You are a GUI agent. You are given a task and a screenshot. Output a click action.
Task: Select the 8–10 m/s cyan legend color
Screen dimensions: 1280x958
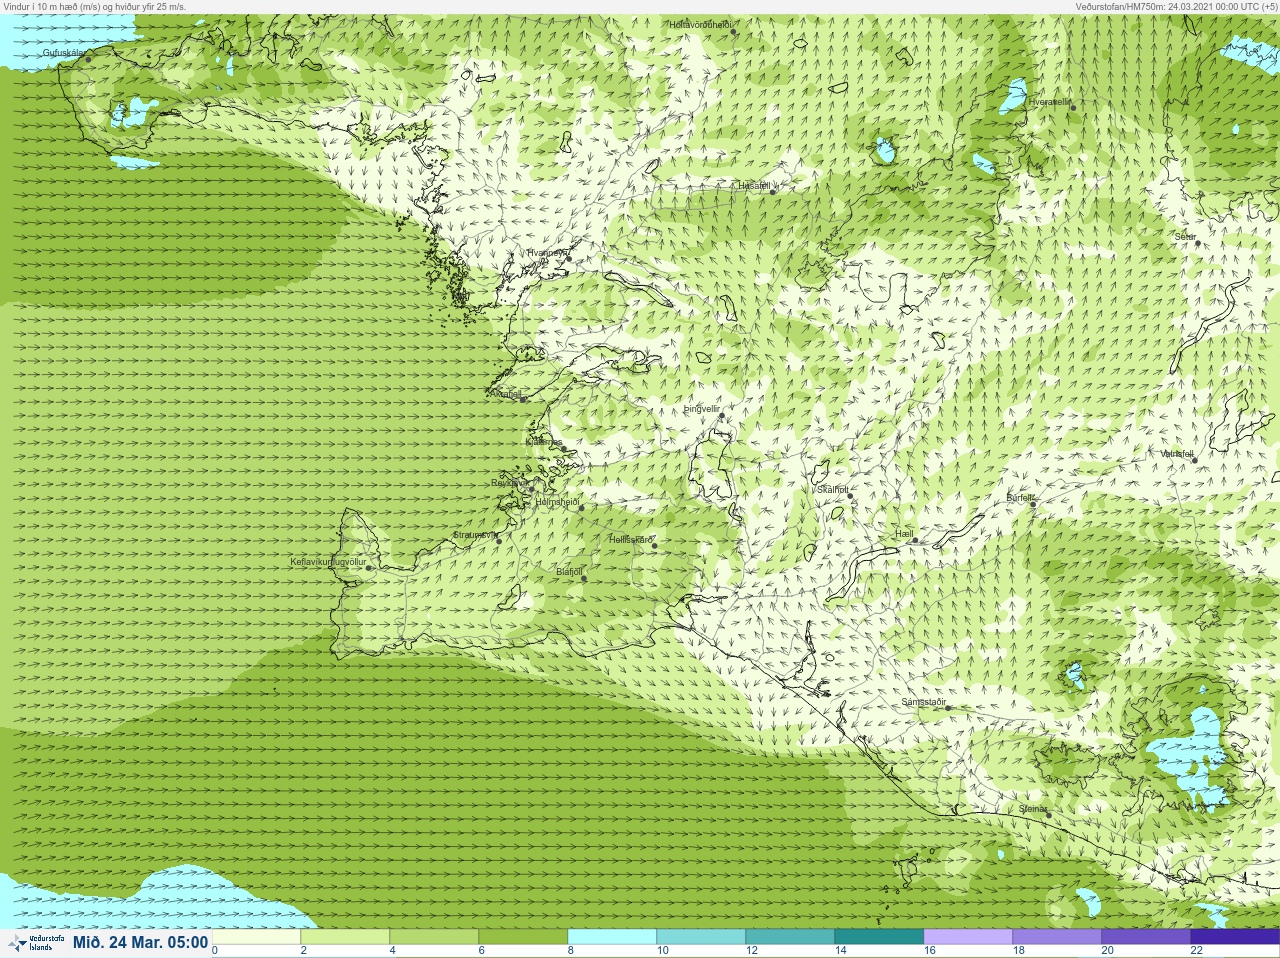pyautogui.click(x=612, y=937)
